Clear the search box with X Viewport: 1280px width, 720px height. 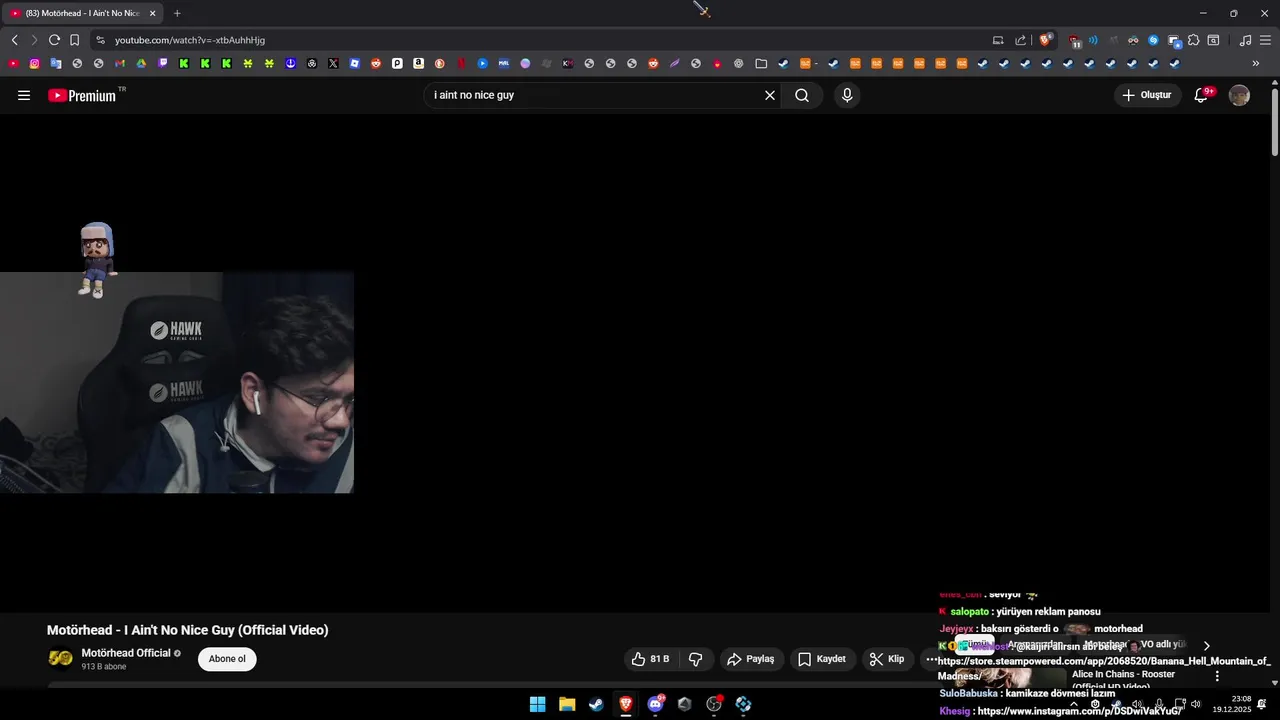click(770, 95)
